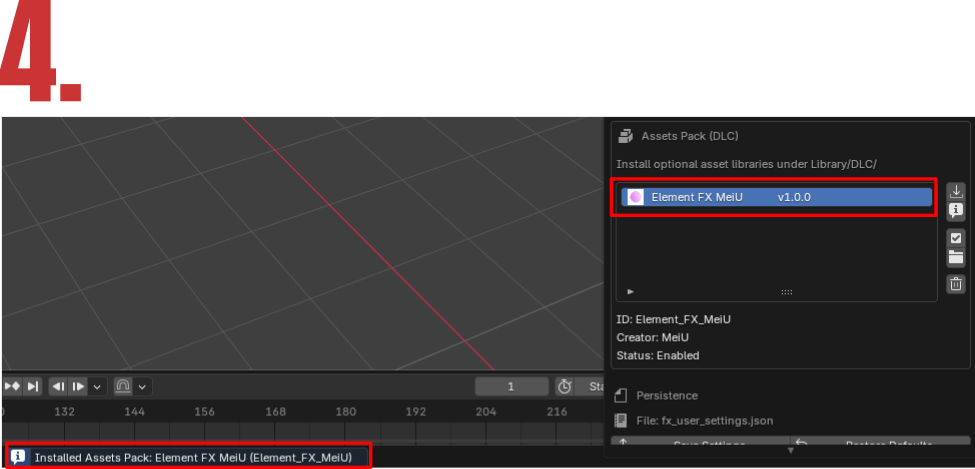This screenshot has height=469, width=975.
Task: Toggle the preview range stopwatch icon
Action: tap(564, 386)
